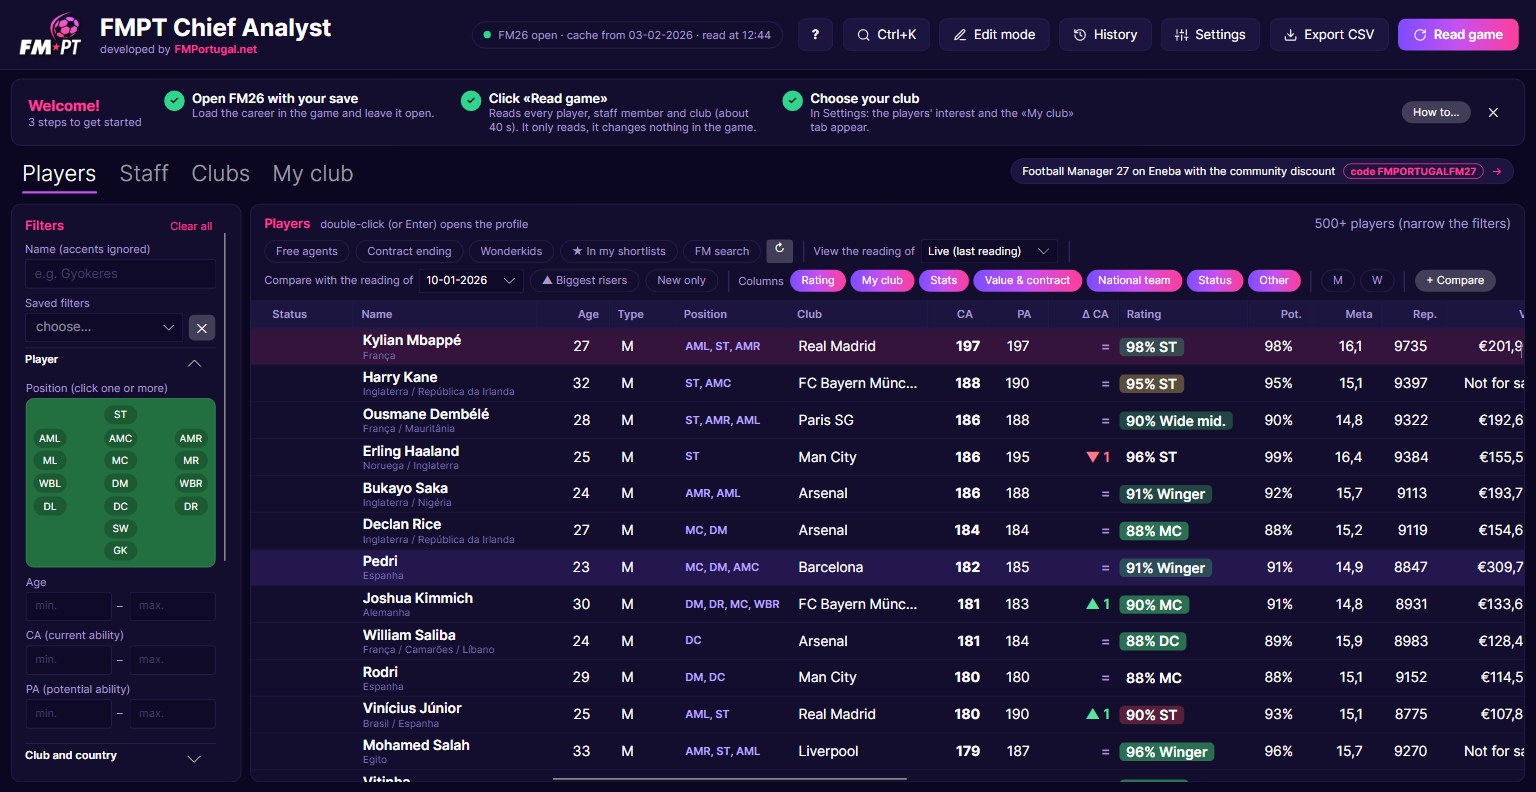Viewport: 1536px width, 792px height.
Task: Open the compare reading date dropdown
Action: coord(470,281)
